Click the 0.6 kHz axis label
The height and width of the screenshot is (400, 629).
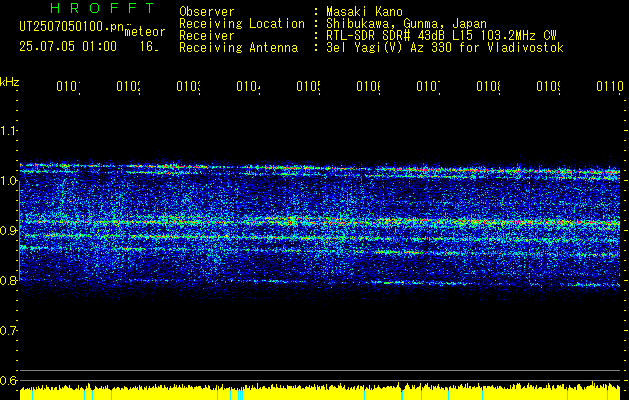click(x=8, y=380)
